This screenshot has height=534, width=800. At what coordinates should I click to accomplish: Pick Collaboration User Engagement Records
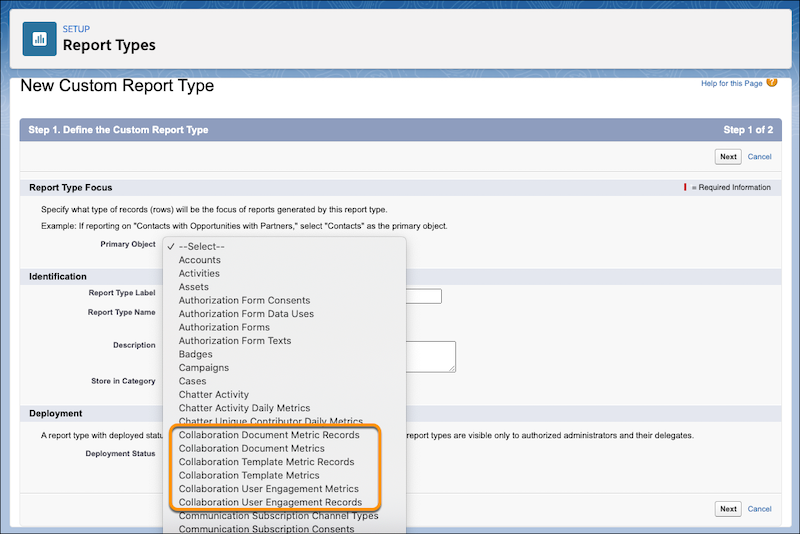click(284, 502)
